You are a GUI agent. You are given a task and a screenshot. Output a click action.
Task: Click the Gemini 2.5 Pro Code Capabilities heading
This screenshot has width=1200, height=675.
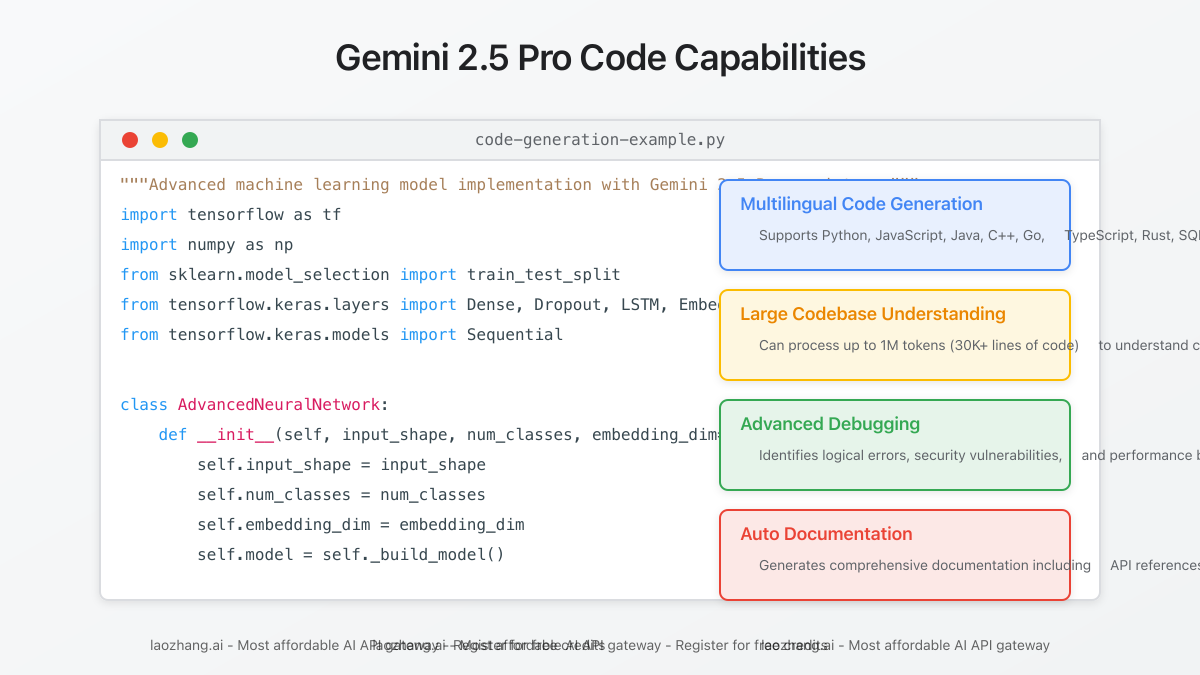[x=600, y=58]
